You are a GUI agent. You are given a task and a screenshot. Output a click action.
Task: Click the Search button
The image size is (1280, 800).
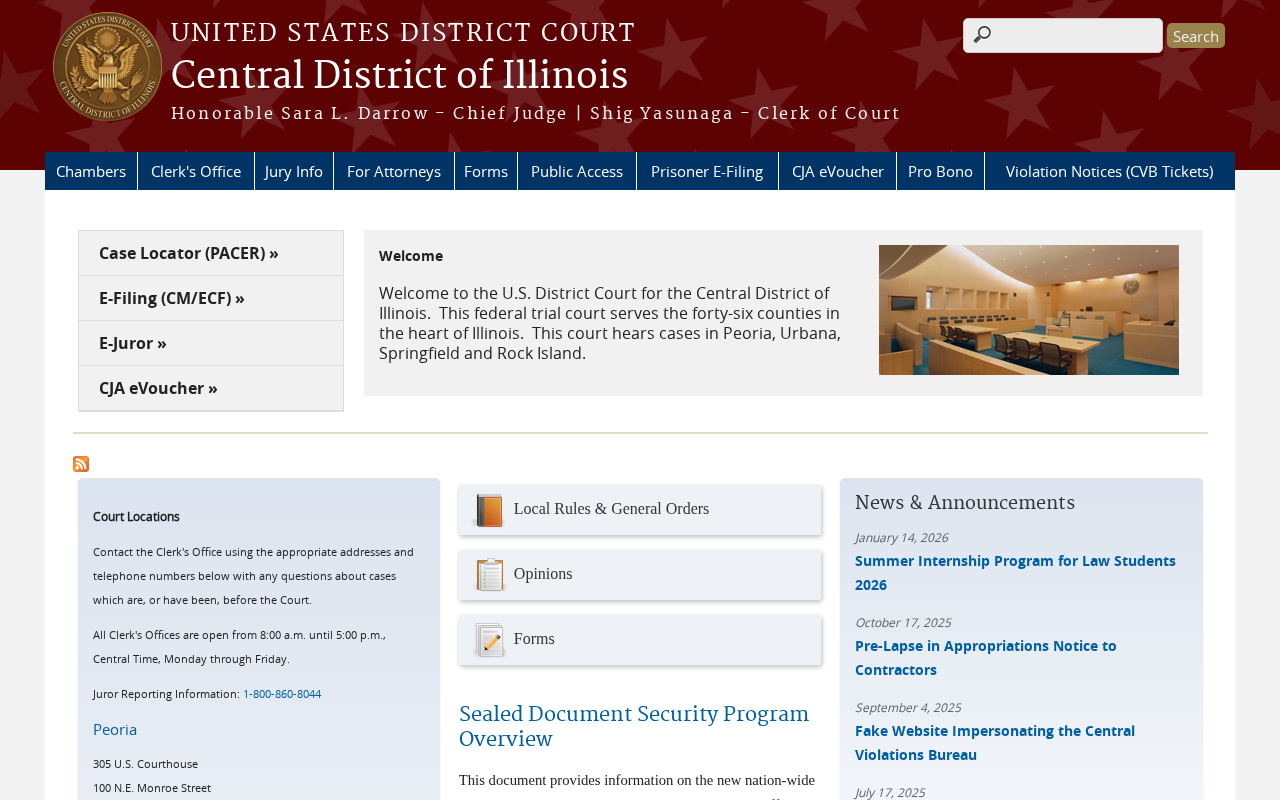point(1195,36)
